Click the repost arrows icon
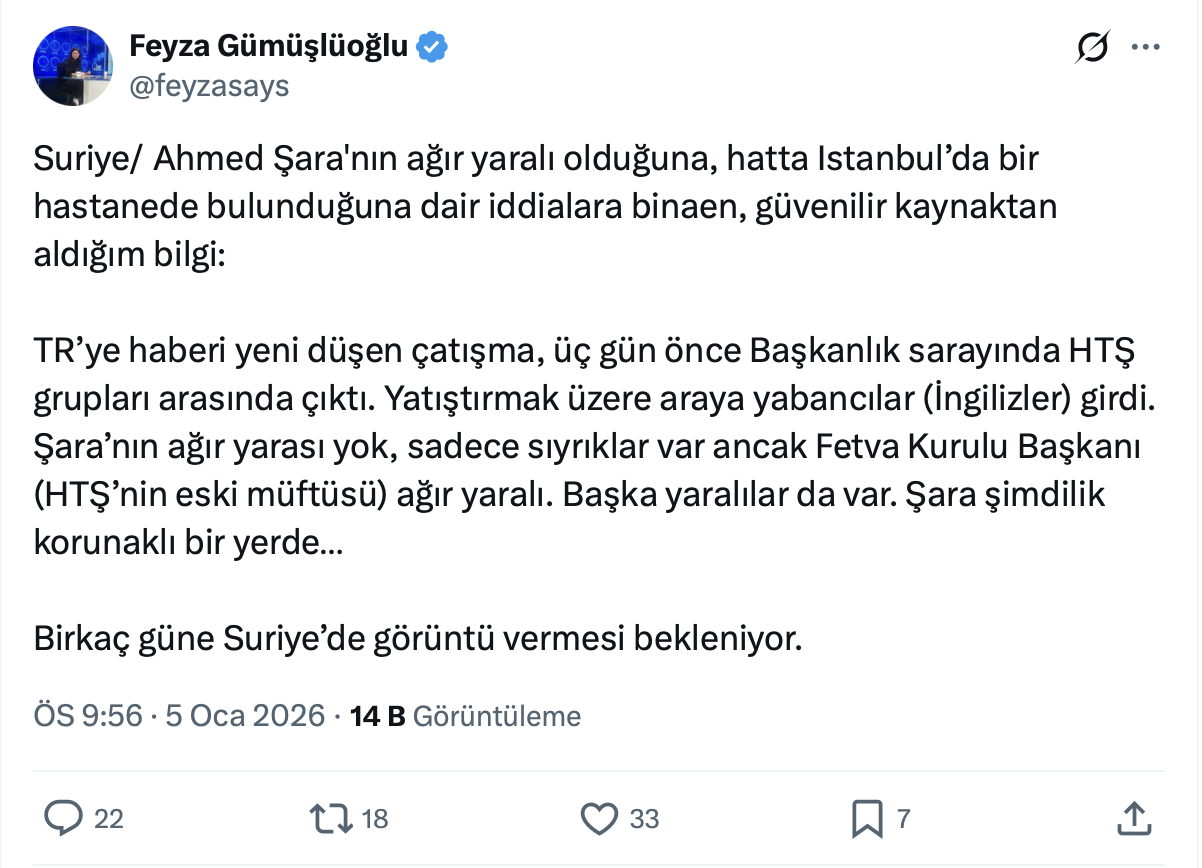 332,819
